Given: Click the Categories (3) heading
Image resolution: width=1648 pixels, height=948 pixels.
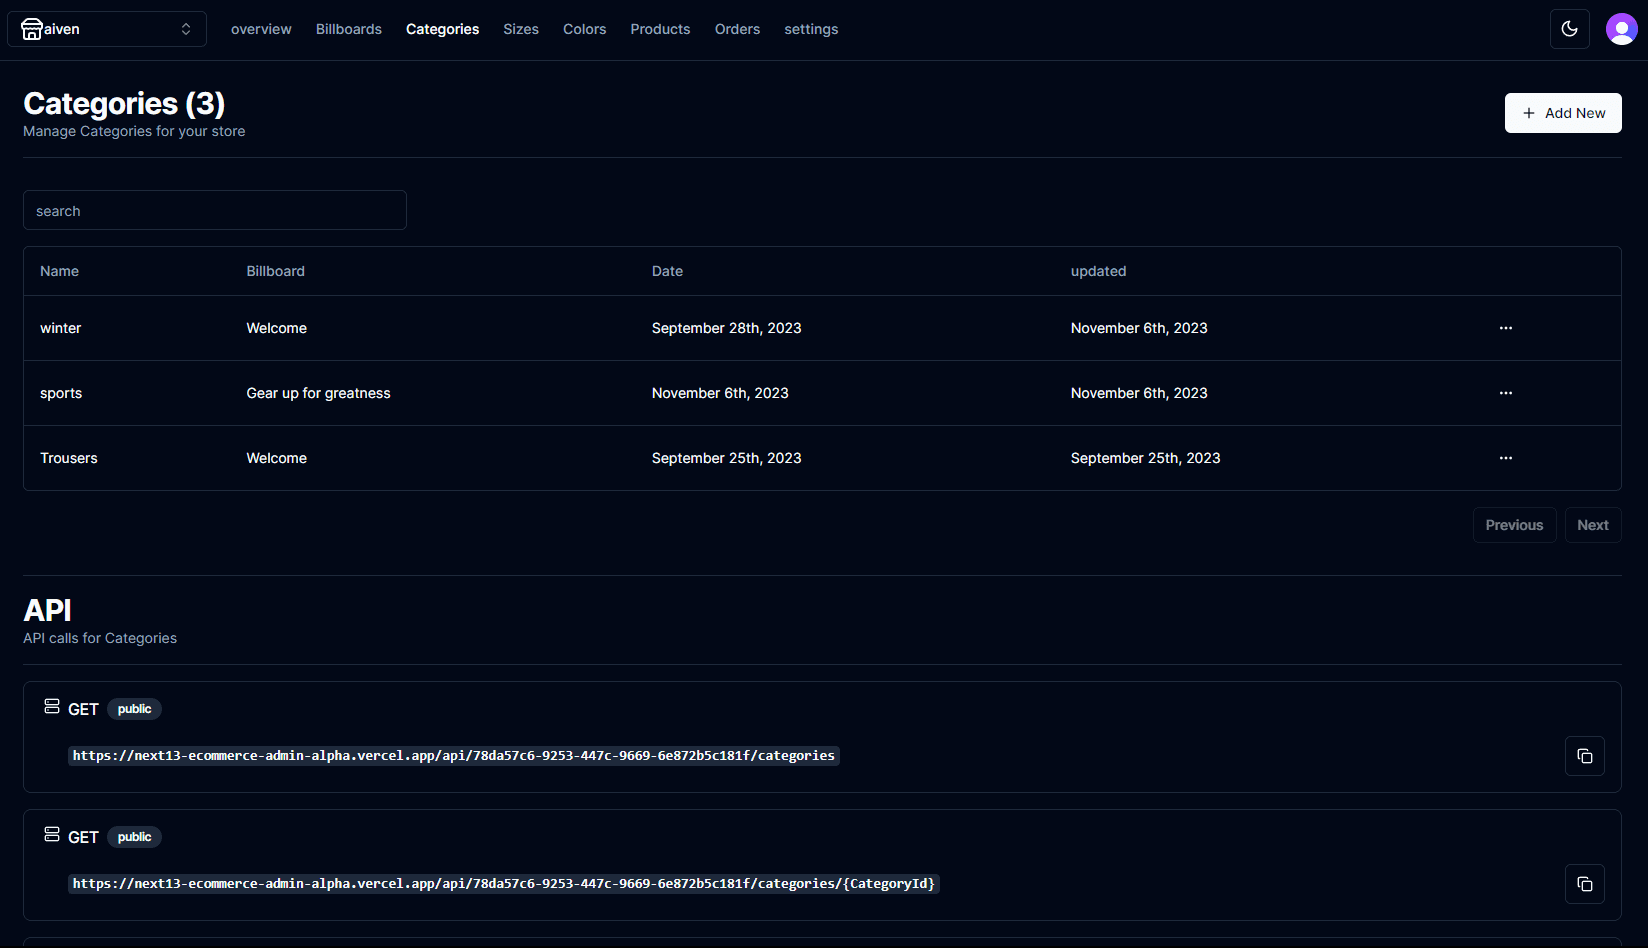Looking at the screenshot, I should click(124, 103).
